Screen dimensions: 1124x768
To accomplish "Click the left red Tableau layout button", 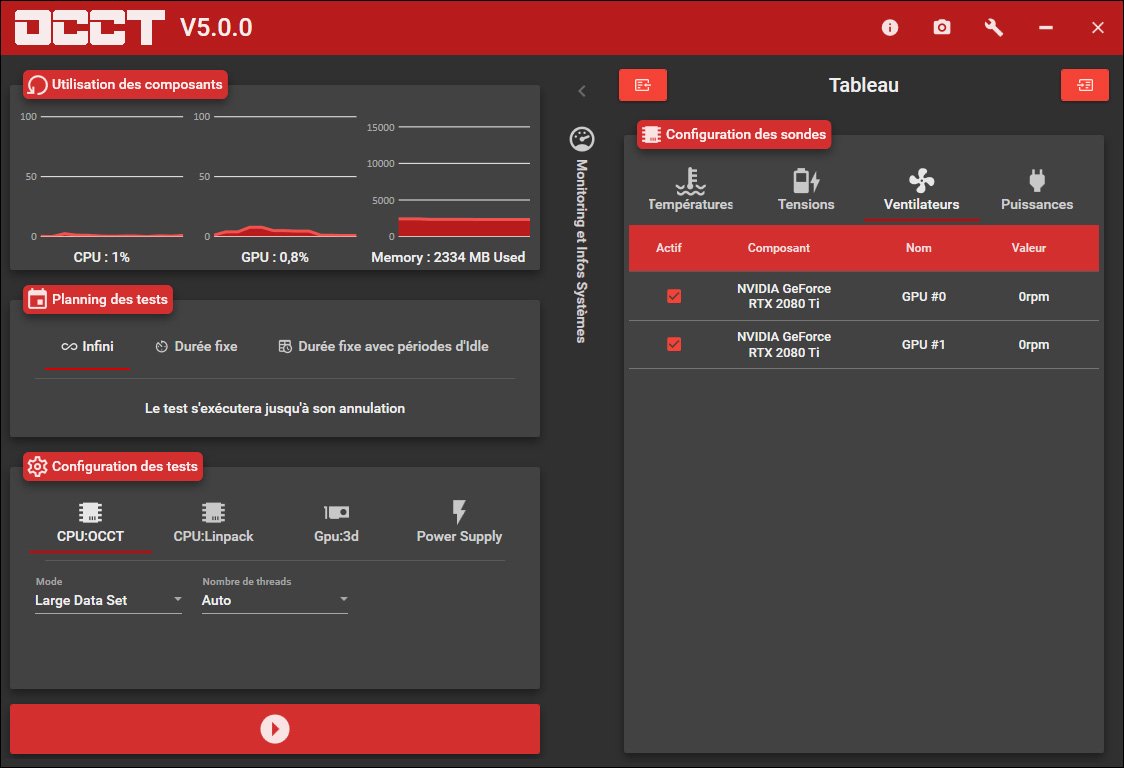I will point(643,85).
